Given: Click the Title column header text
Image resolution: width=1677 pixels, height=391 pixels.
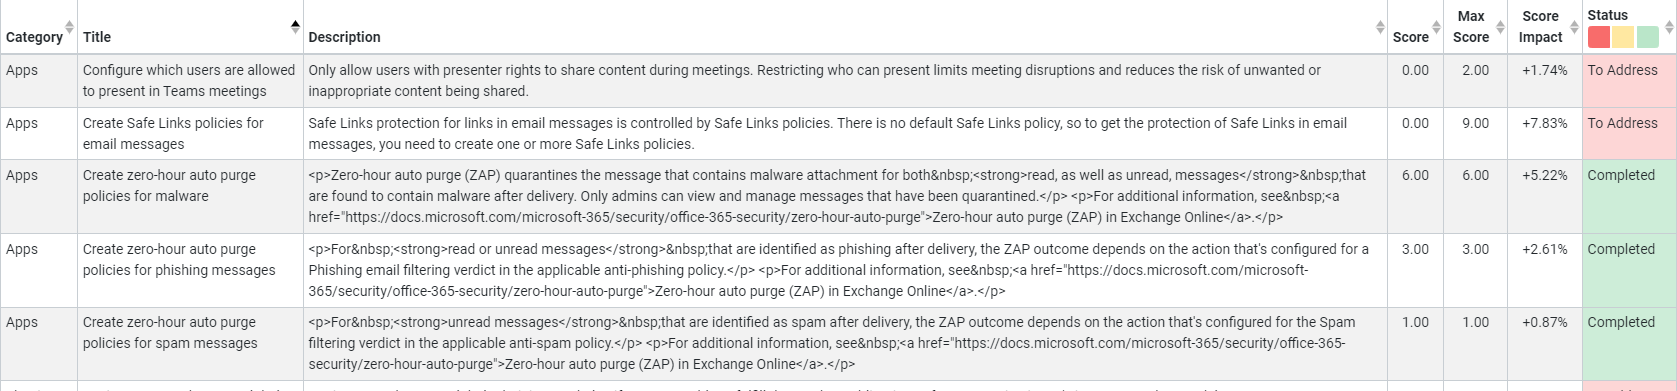Looking at the screenshot, I should click(x=97, y=37).
